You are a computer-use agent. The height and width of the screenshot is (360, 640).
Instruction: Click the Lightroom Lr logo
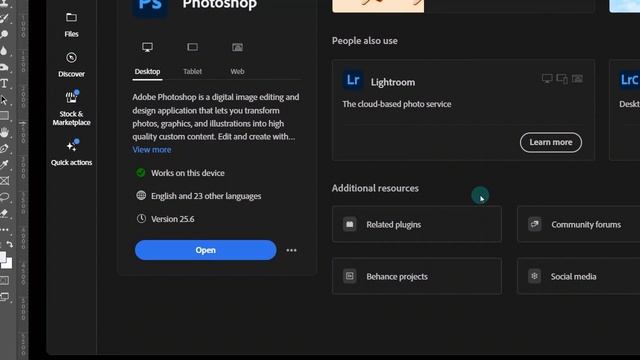click(x=353, y=80)
